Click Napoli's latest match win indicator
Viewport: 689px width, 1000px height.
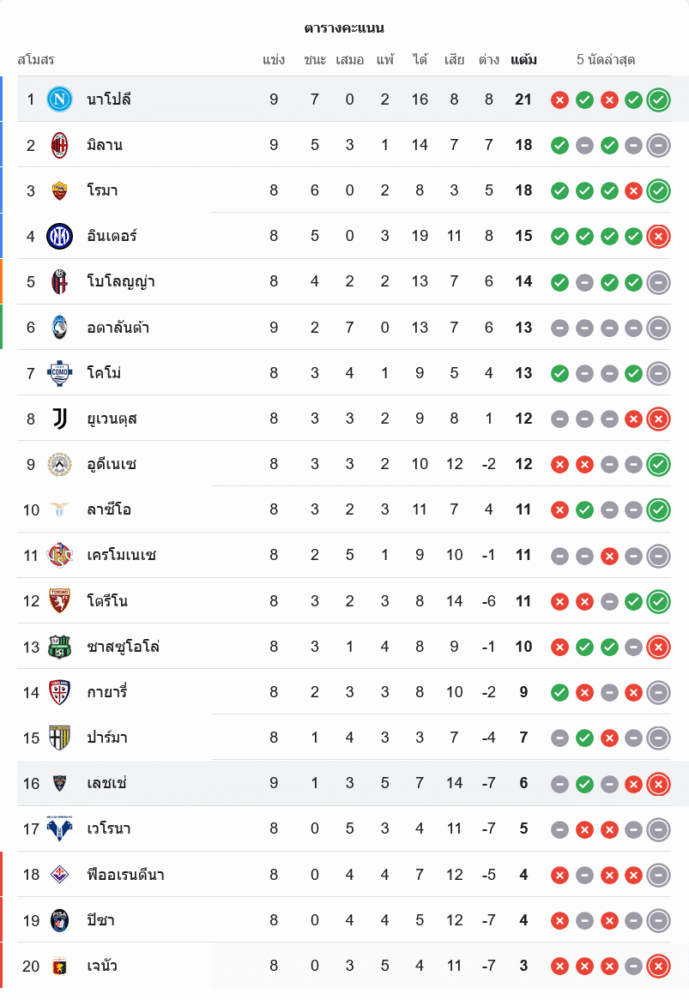(x=657, y=99)
